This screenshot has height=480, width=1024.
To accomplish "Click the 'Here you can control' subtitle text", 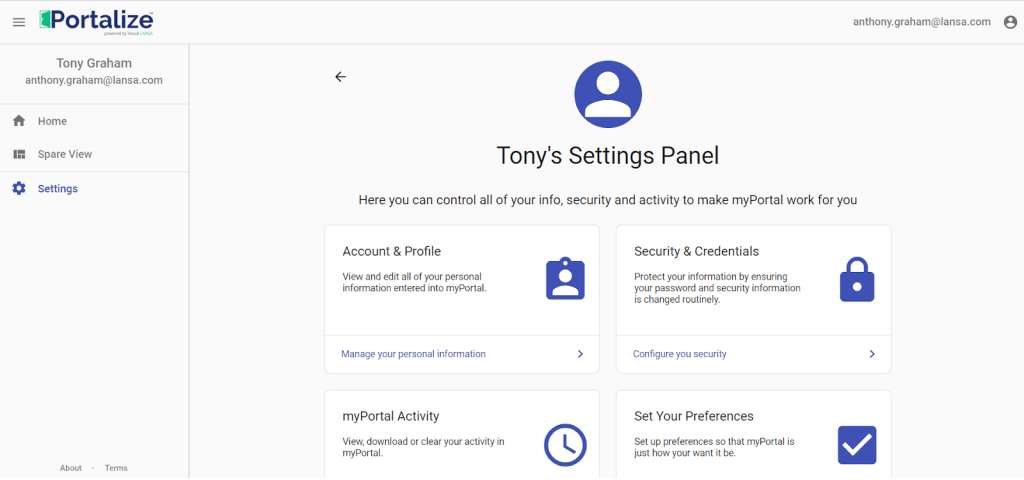I will (607, 200).
